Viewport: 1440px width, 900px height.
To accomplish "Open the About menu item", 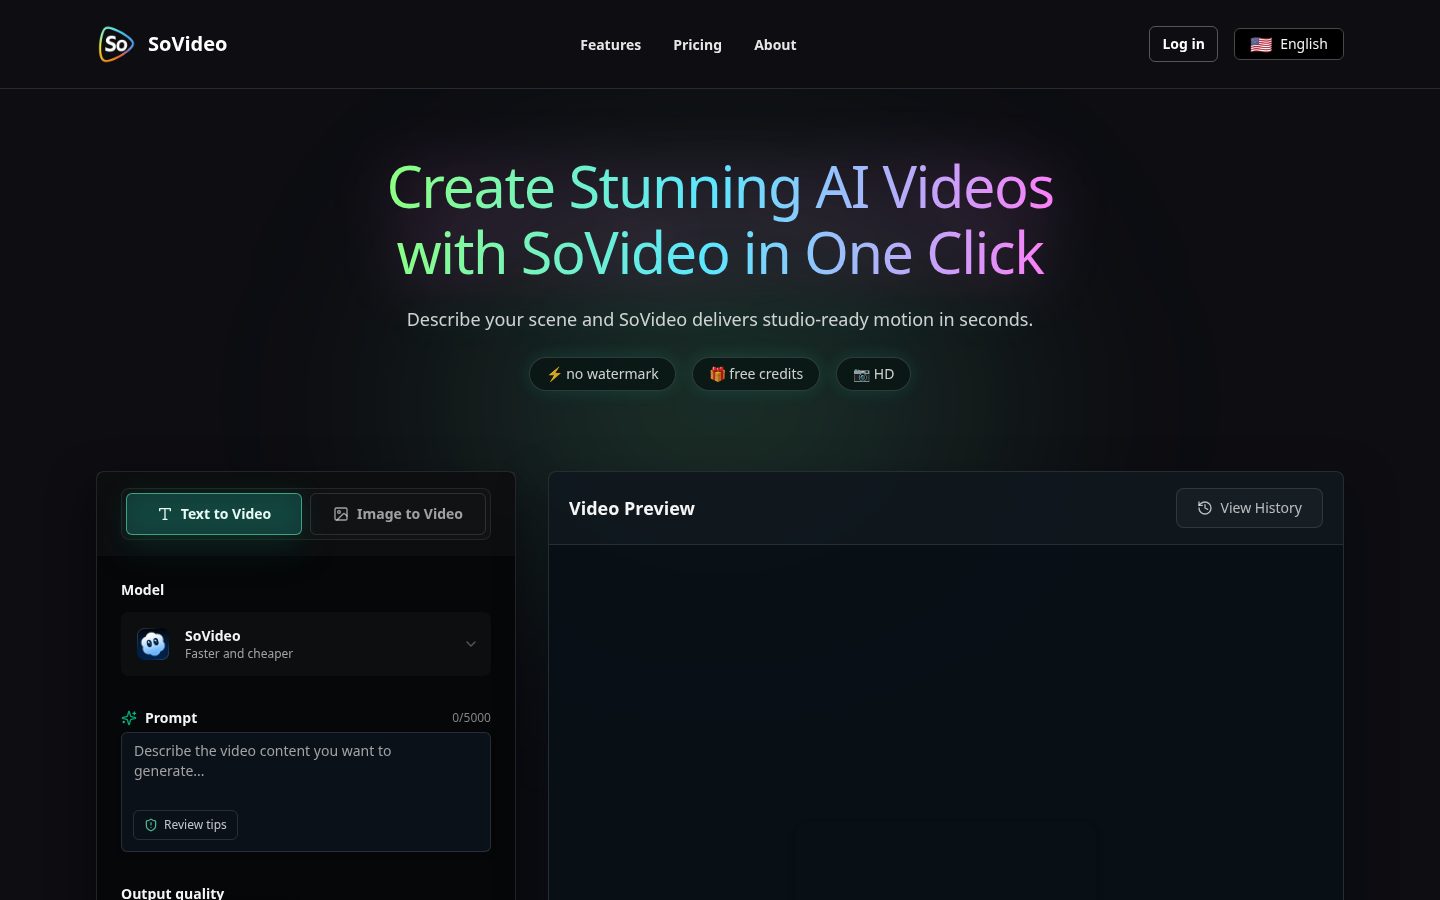I will click(x=775, y=45).
